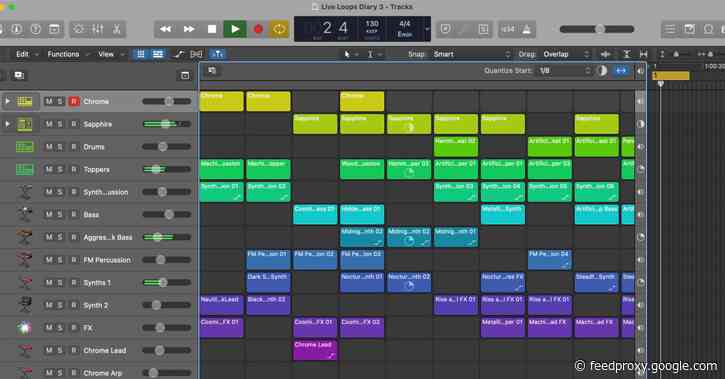
Task: Show the Mixer using the faders icon
Action: [x=98, y=29]
